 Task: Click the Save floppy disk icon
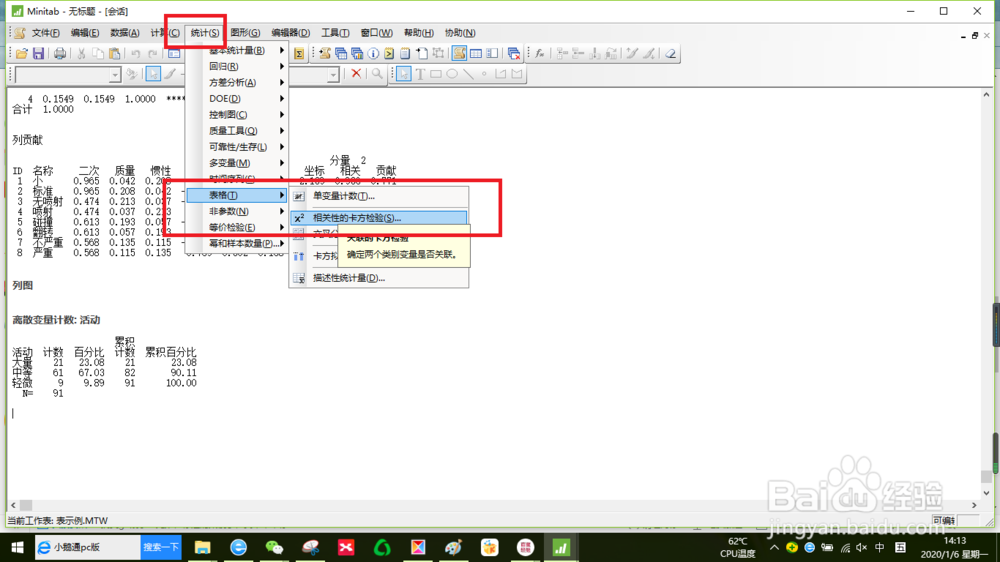pyautogui.click(x=39, y=54)
